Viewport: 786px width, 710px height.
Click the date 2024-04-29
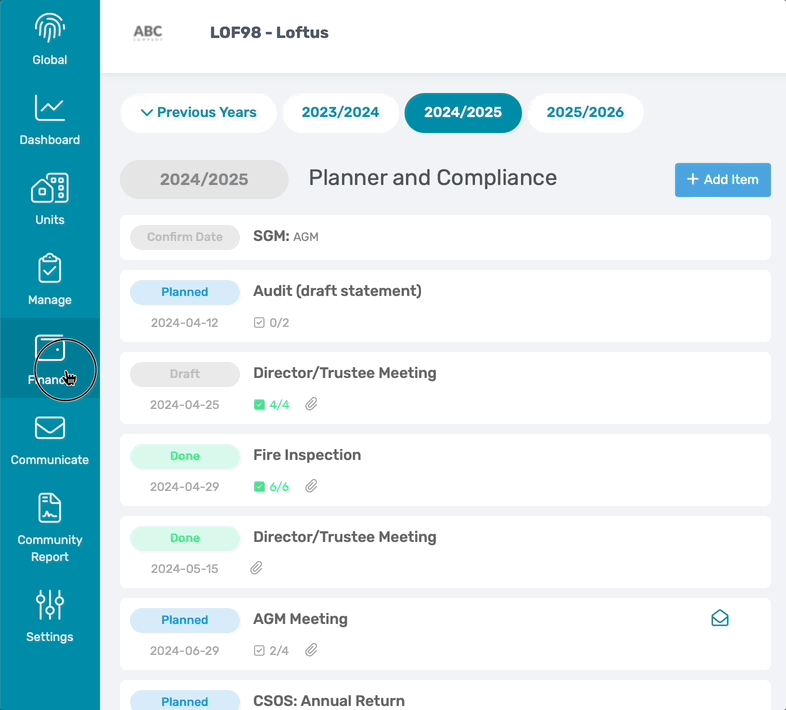184,487
